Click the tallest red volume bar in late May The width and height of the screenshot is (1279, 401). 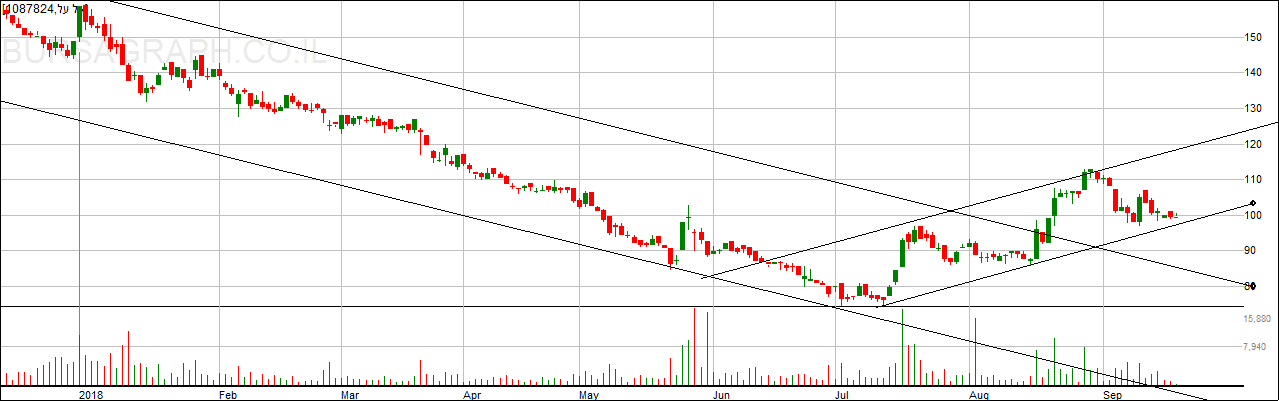click(695, 346)
